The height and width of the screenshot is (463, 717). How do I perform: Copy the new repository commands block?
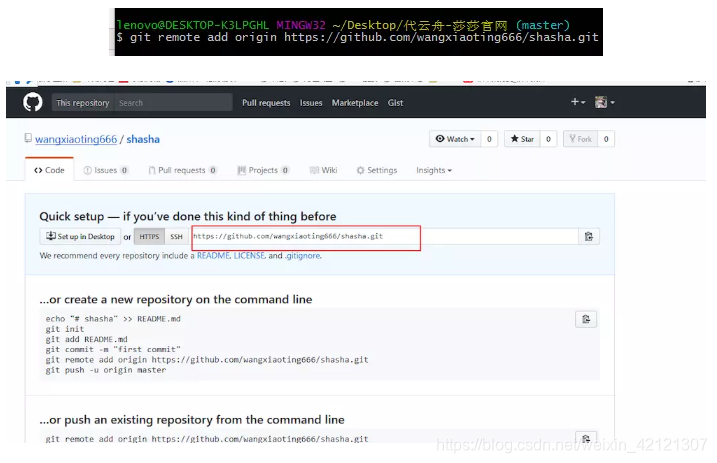point(586,319)
